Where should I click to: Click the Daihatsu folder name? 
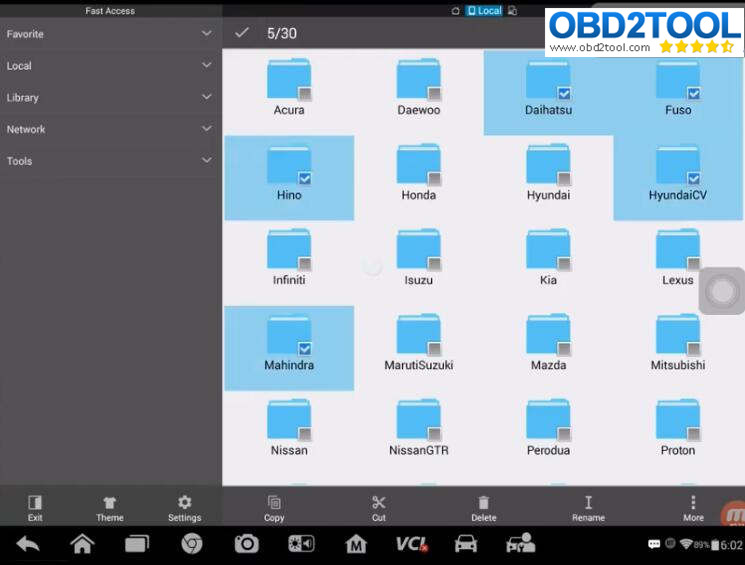coord(548,110)
